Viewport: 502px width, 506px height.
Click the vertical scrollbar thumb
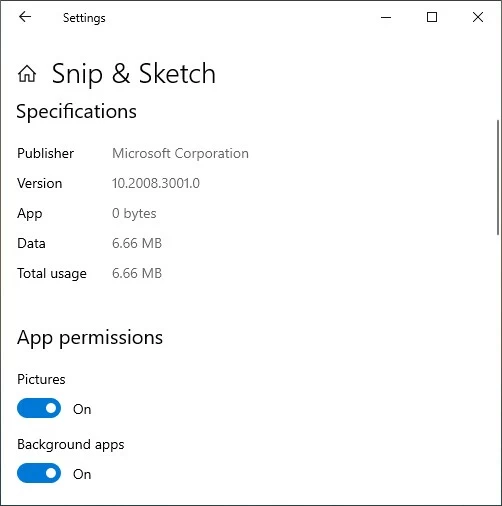[498, 177]
